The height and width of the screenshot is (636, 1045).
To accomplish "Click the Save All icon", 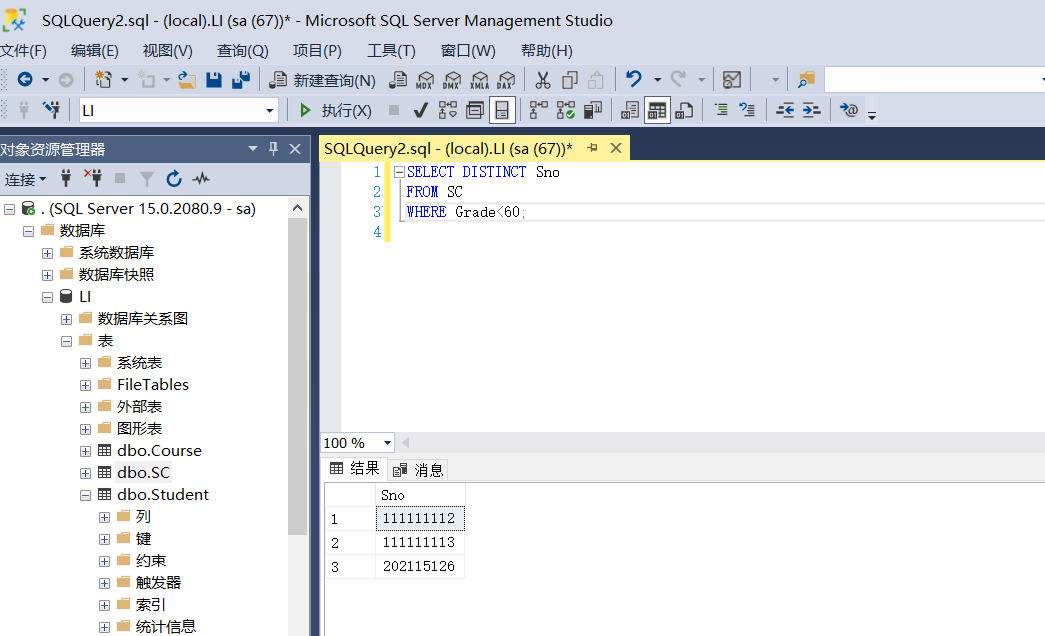I will 241,80.
